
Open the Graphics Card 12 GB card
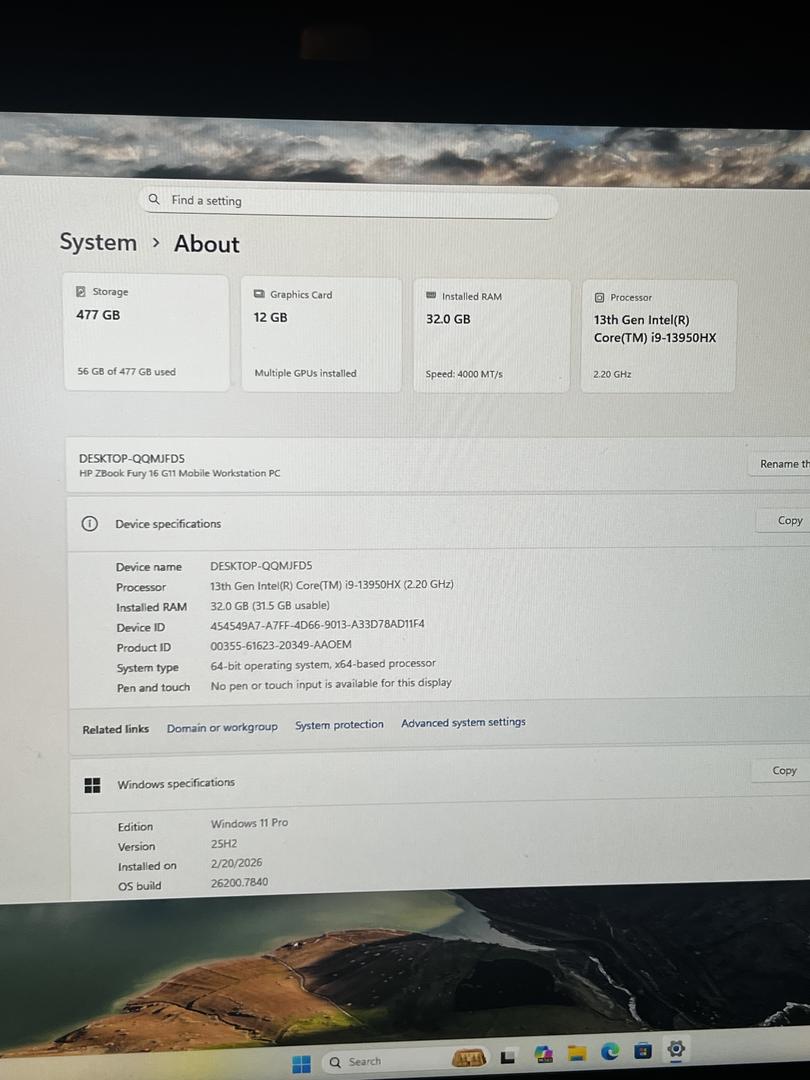pyautogui.click(x=321, y=335)
